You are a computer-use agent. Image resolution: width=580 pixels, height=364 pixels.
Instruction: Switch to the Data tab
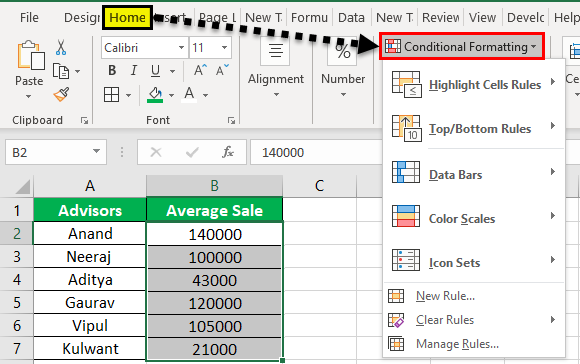[351, 17]
